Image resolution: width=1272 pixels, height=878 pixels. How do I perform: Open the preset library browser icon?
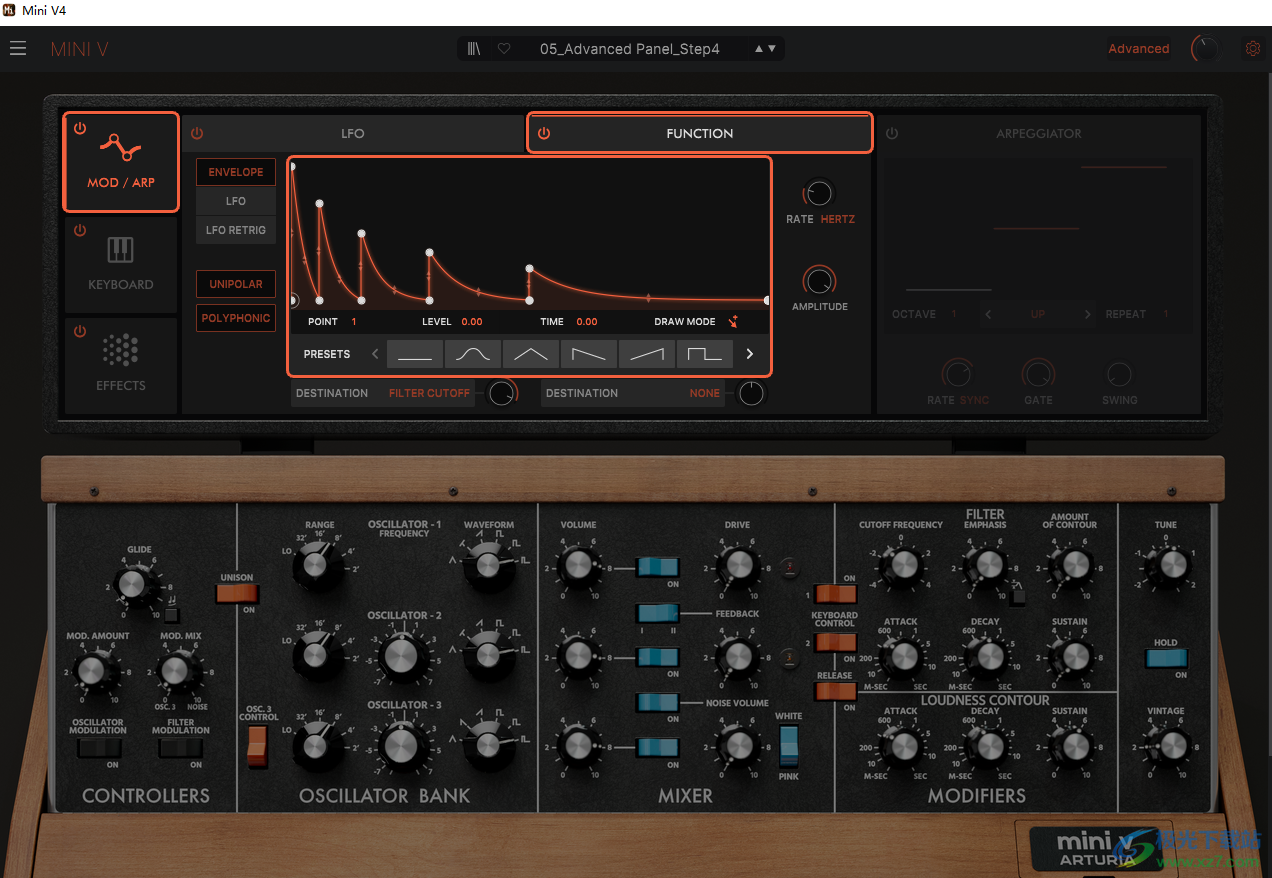click(x=474, y=49)
